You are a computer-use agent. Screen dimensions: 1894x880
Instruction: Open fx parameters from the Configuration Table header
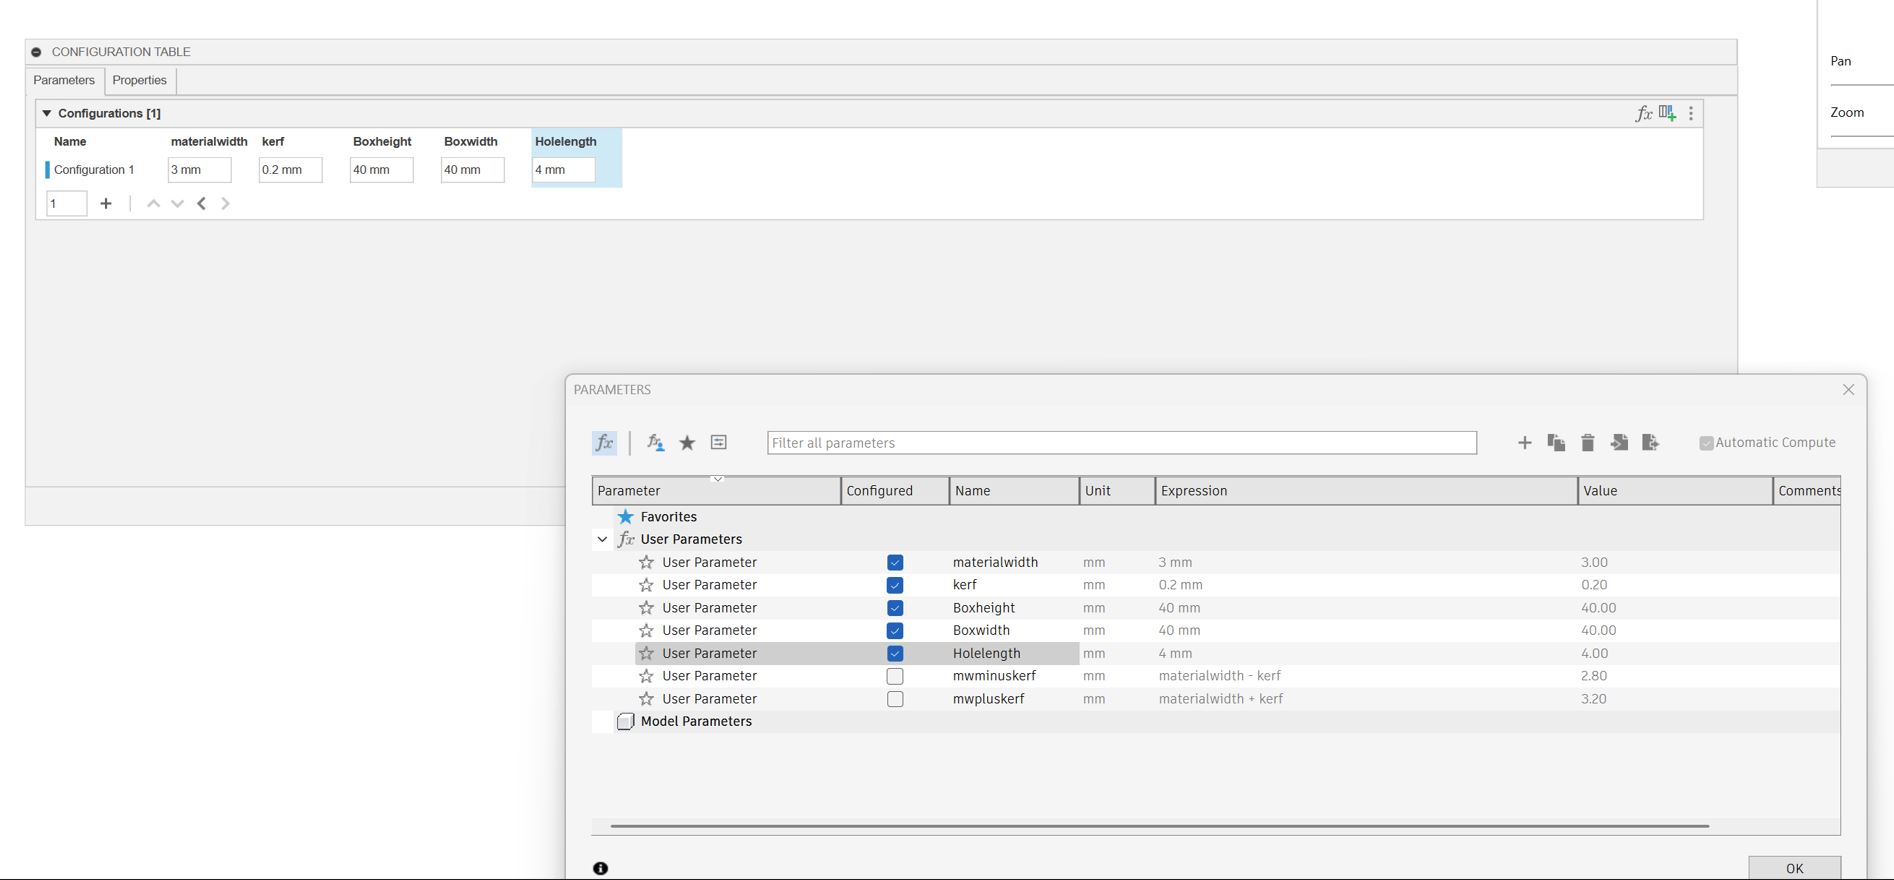(1643, 113)
